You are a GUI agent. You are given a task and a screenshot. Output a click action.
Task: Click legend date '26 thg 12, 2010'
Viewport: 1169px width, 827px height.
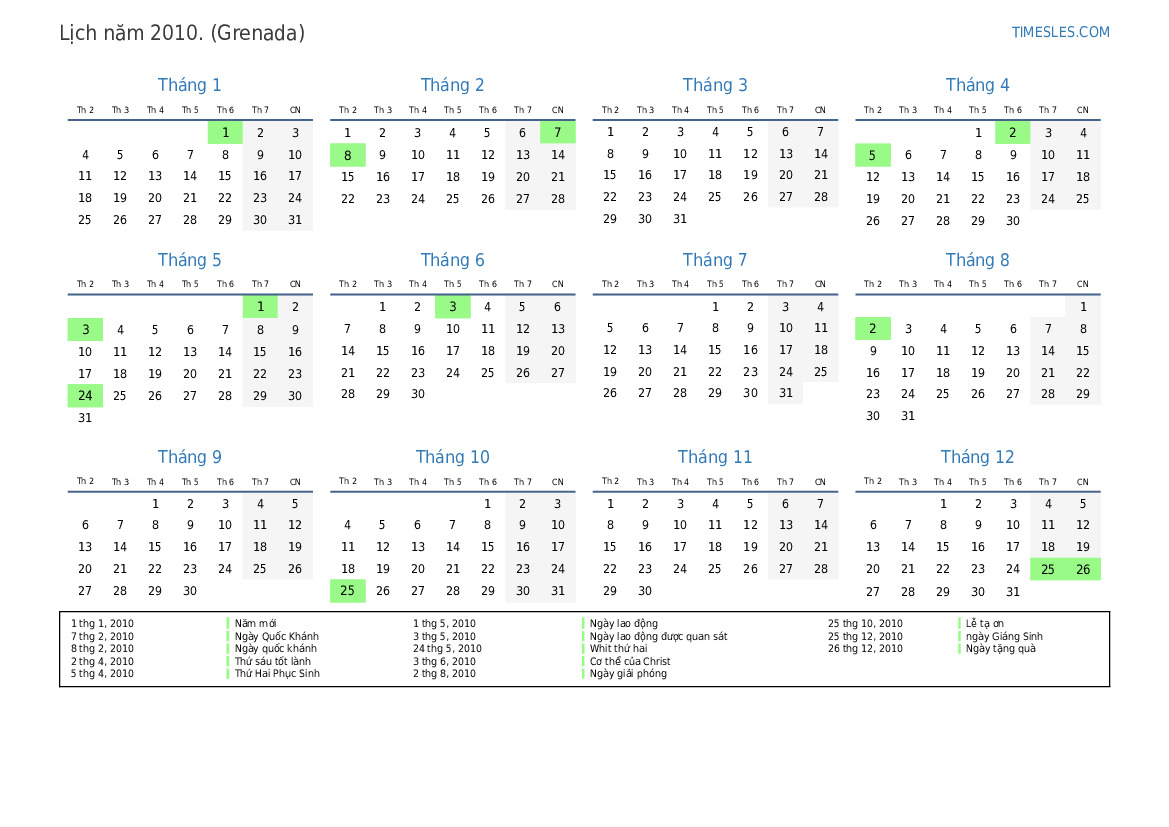pos(865,649)
